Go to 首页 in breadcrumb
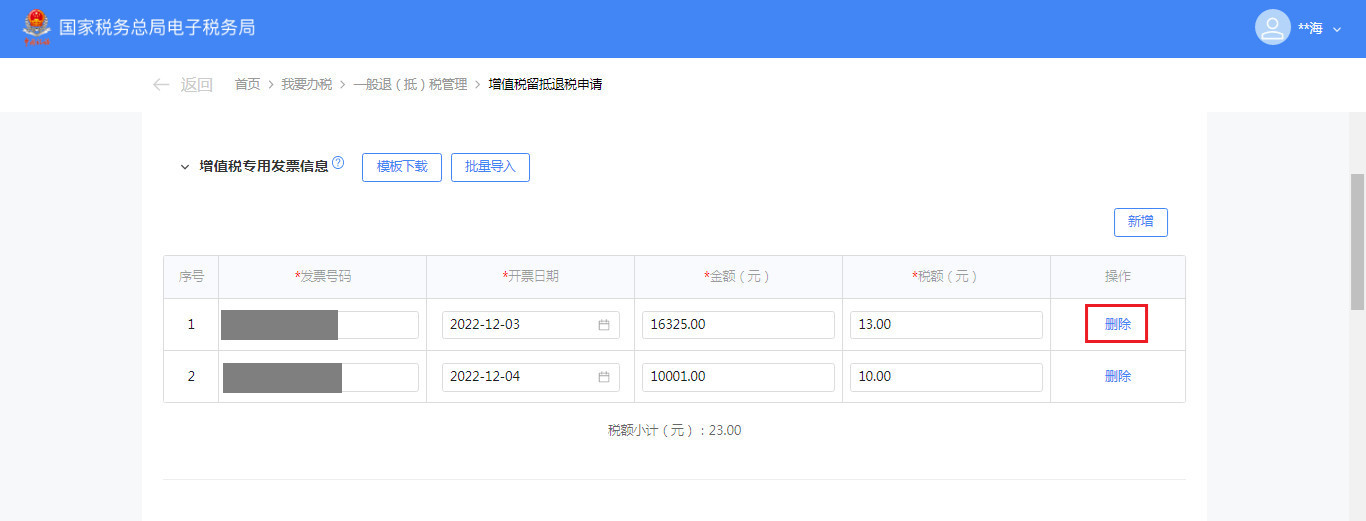1366x521 pixels. 247,85
